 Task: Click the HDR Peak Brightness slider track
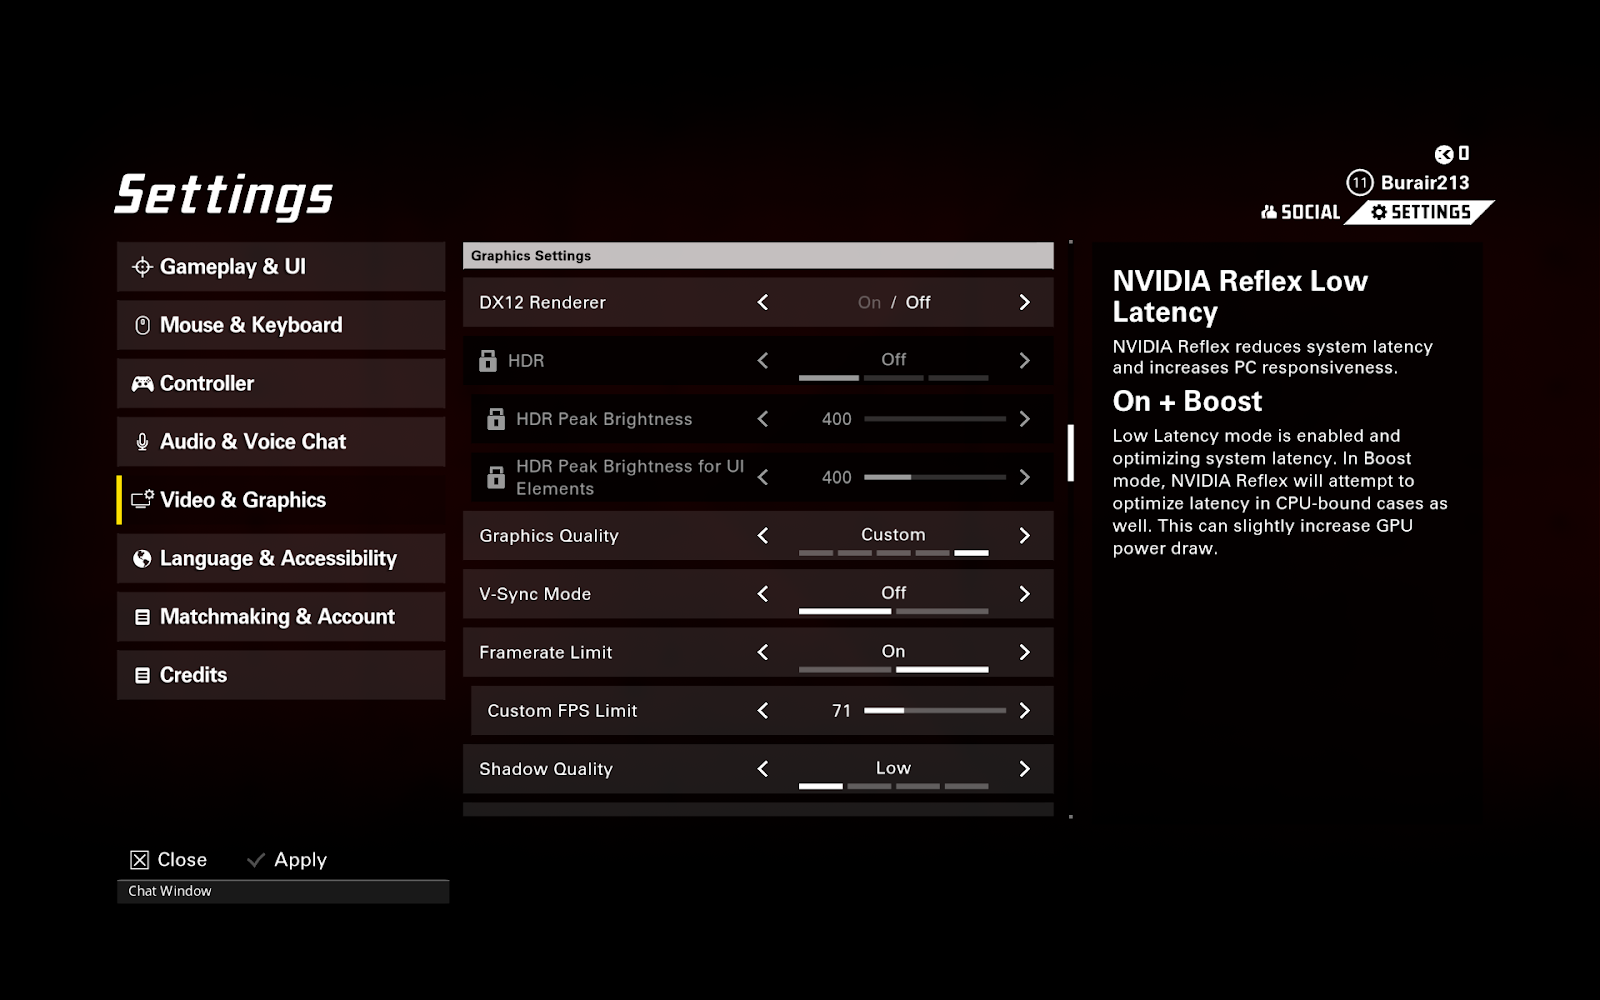935,419
